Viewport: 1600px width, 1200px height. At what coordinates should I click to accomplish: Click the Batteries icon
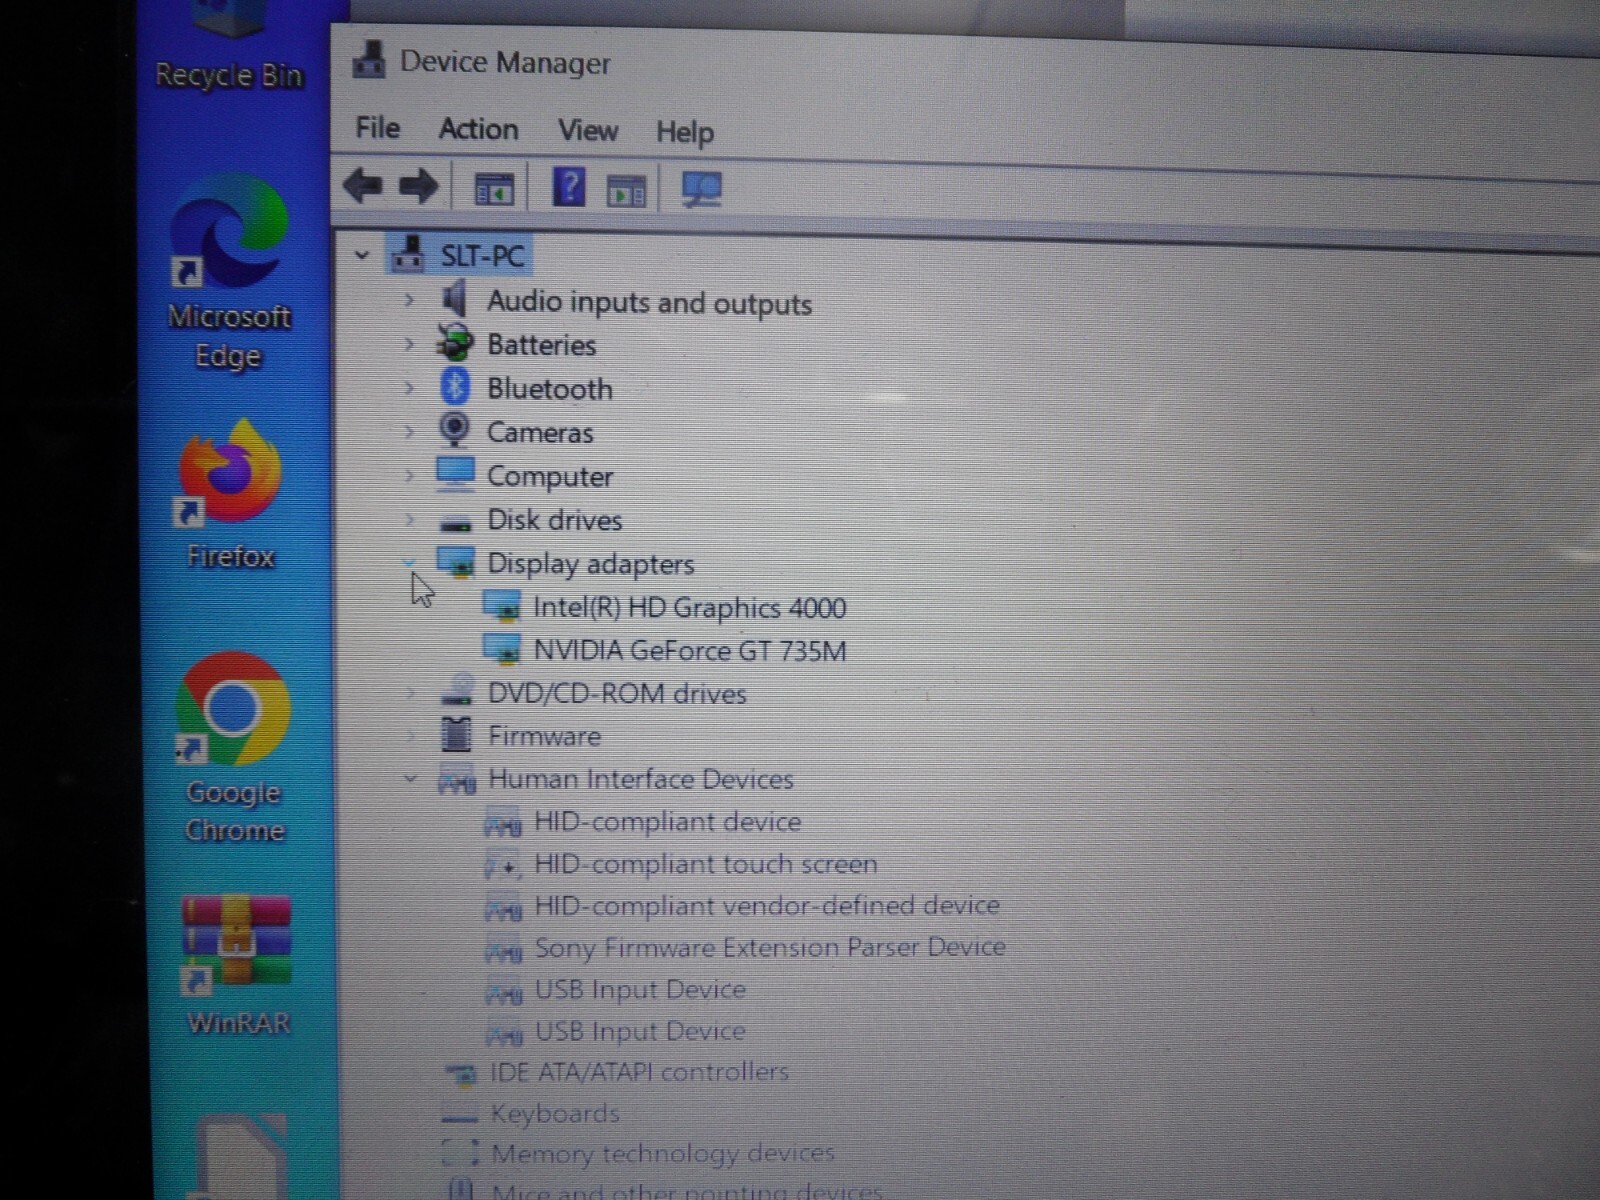pos(455,343)
